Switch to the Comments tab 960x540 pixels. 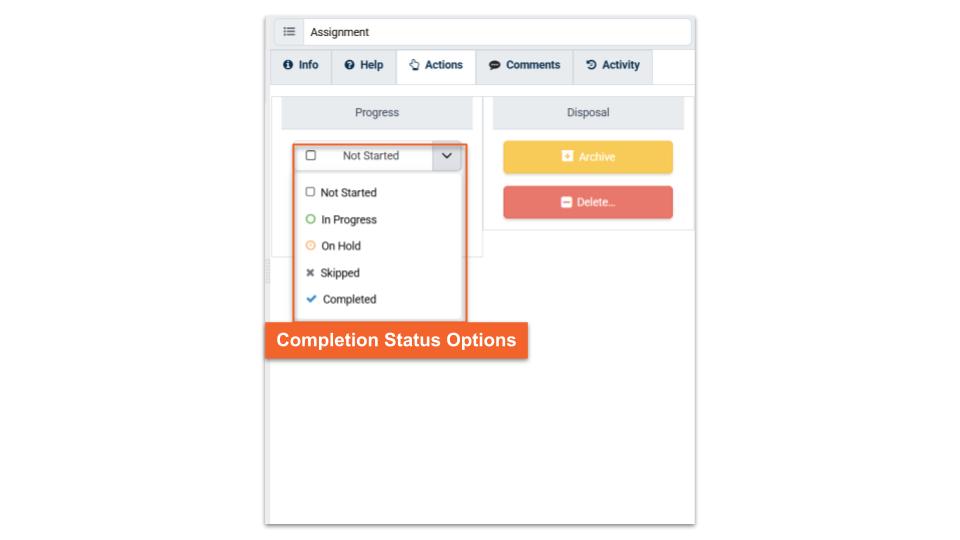coord(524,65)
